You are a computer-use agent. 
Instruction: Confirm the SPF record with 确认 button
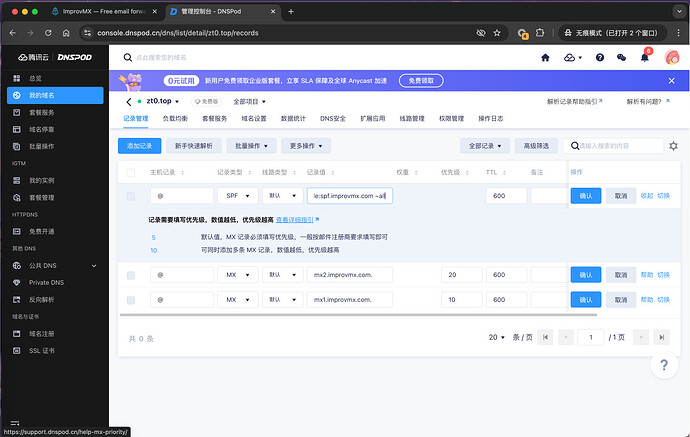[x=586, y=196]
